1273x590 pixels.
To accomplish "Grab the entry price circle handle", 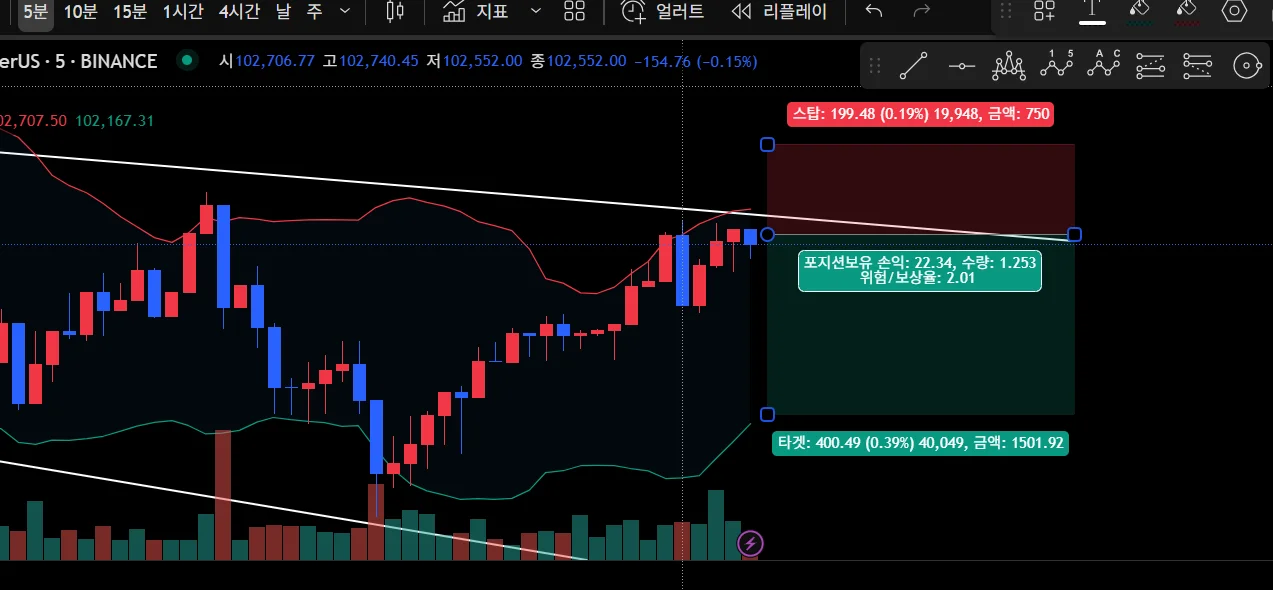I will tap(767, 234).
